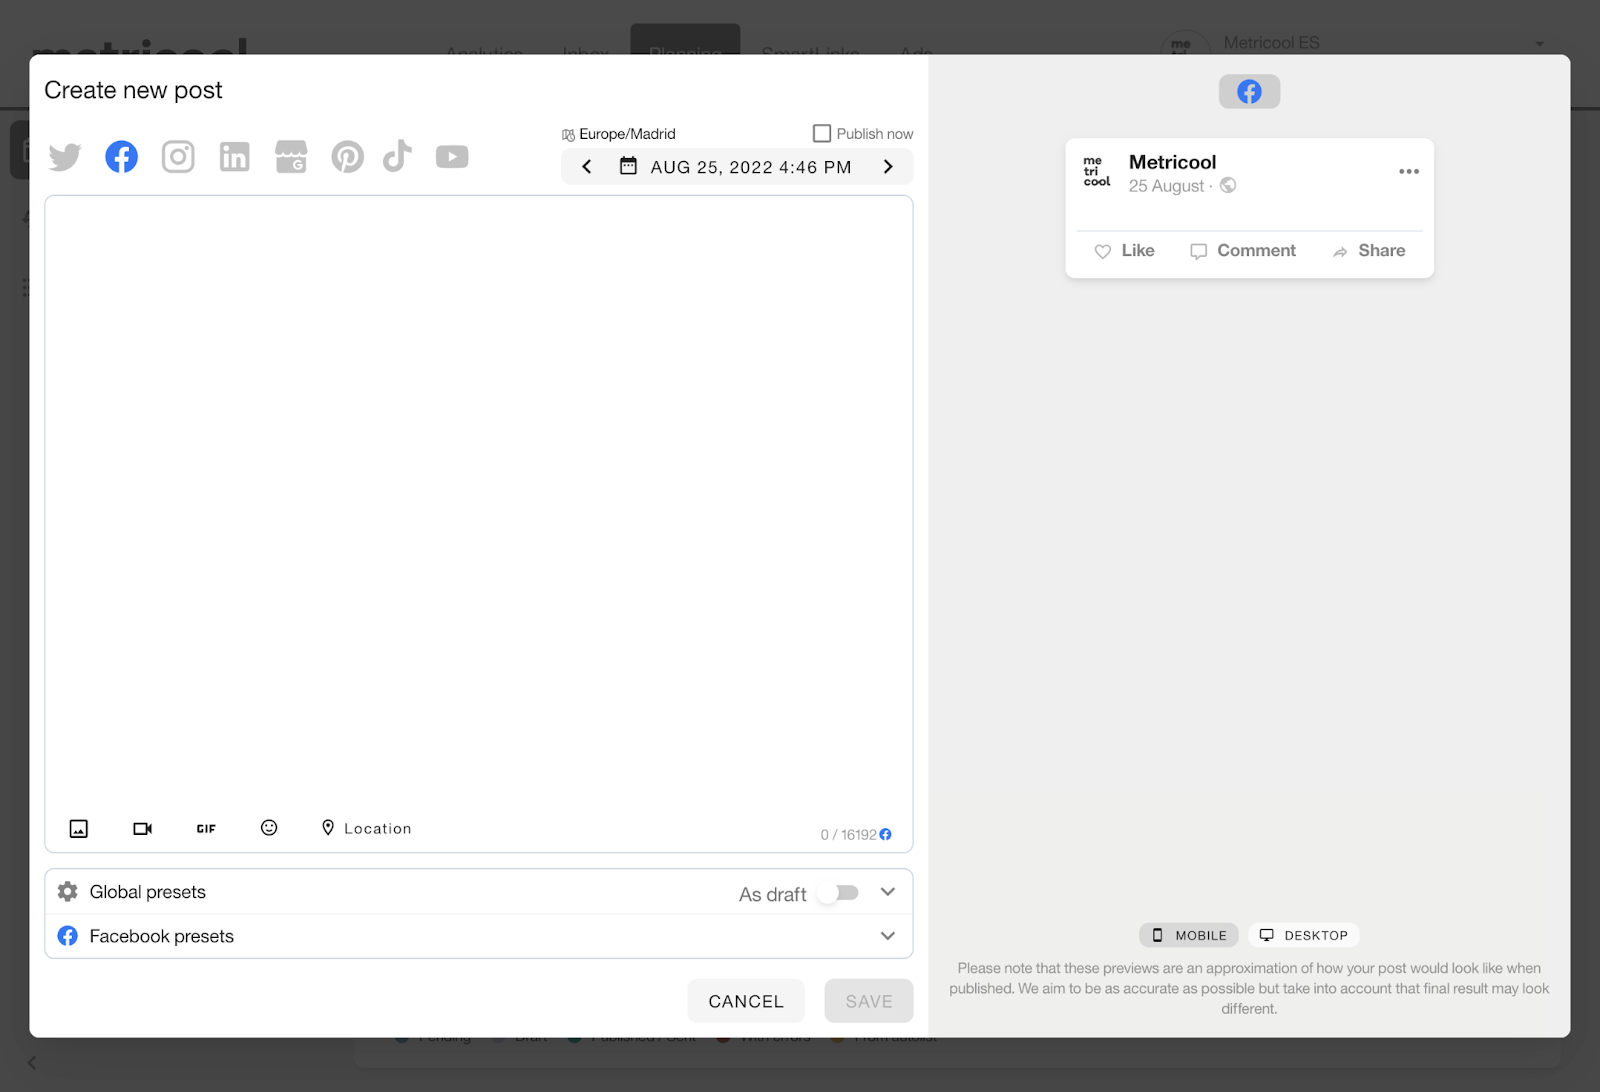Select the Twitter network icon
This screenshot has width=1600, height=1092.
[65, 157]
